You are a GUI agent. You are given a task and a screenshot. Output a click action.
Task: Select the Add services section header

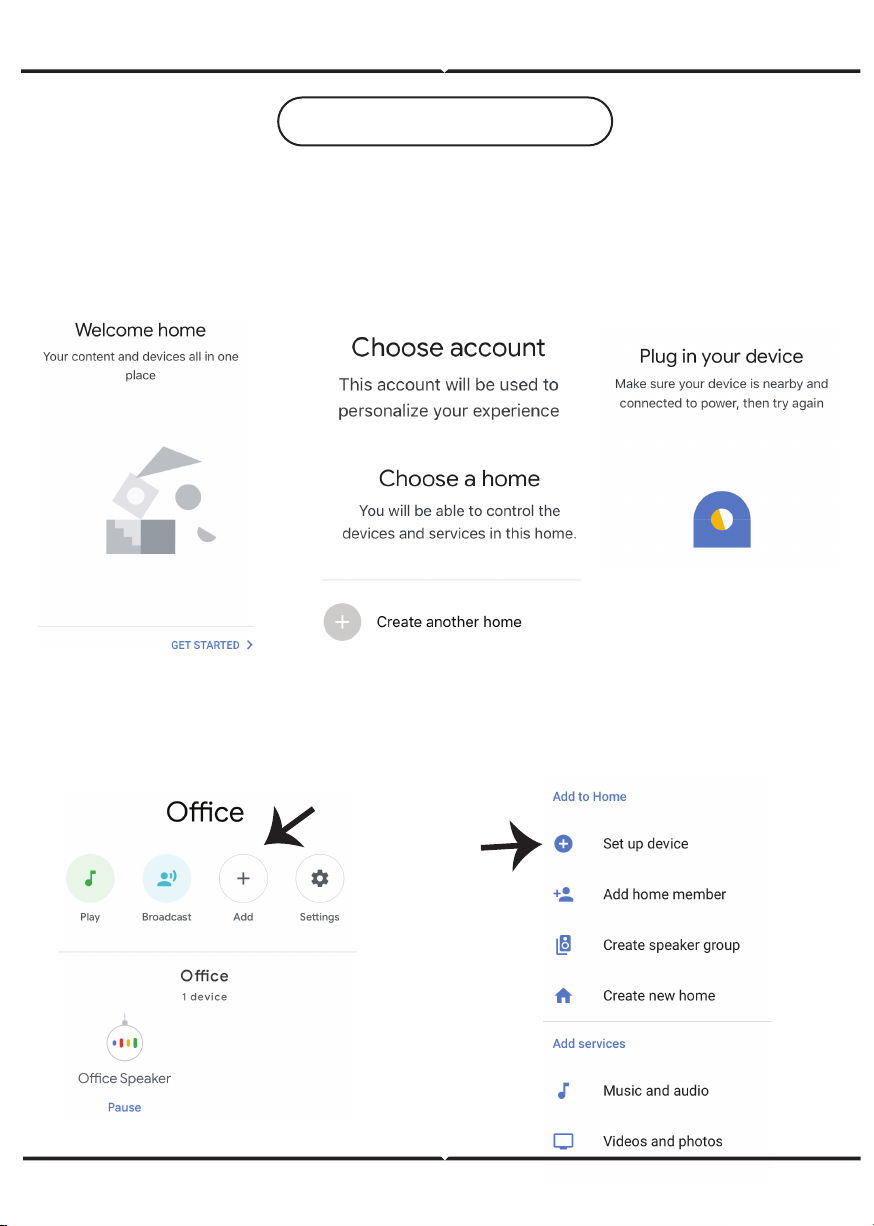pos(589,1044)
